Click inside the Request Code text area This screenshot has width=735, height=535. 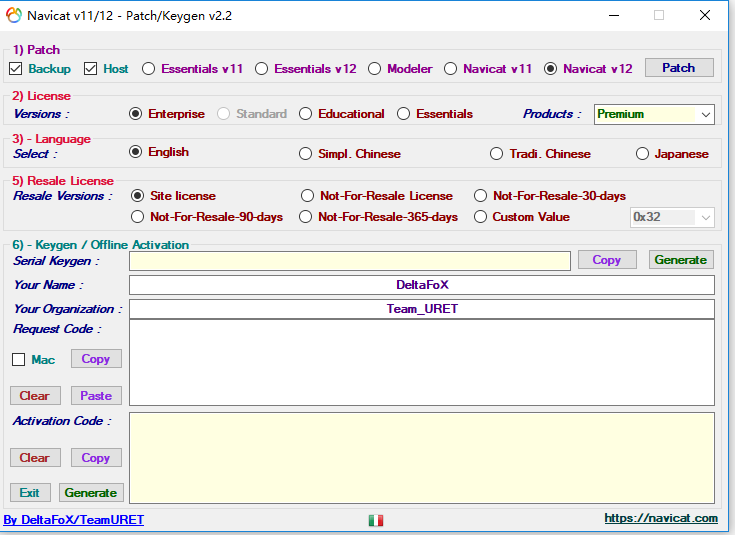tap(422, 362)
